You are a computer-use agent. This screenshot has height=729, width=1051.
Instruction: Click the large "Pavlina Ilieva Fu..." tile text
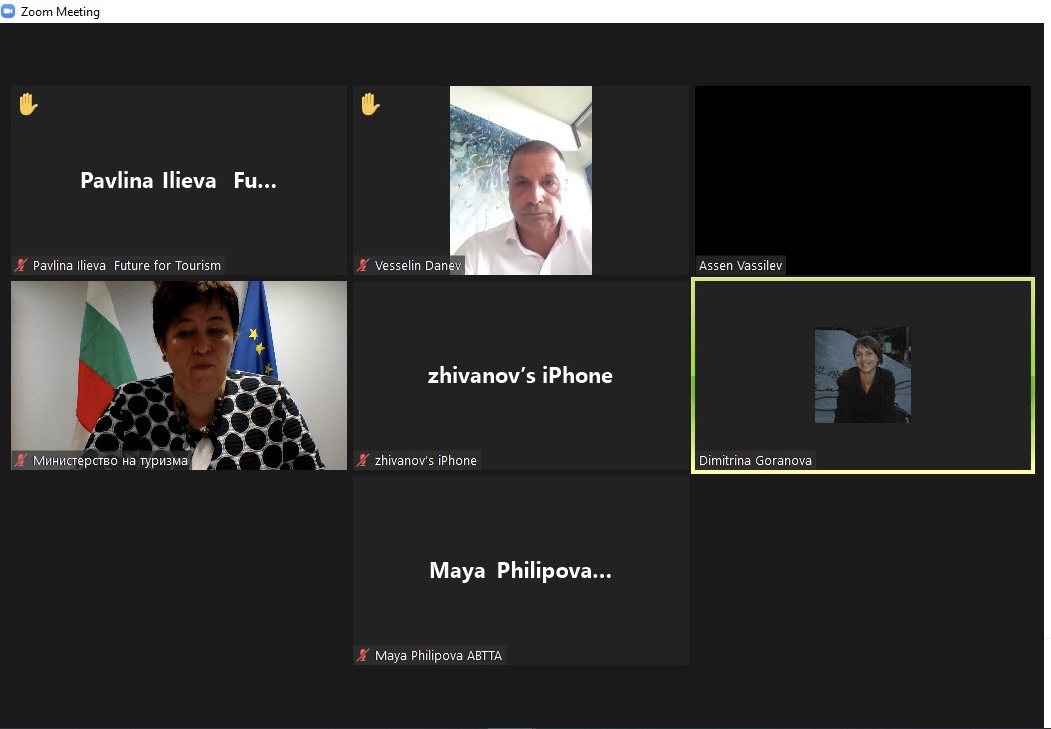pos(178,181)
